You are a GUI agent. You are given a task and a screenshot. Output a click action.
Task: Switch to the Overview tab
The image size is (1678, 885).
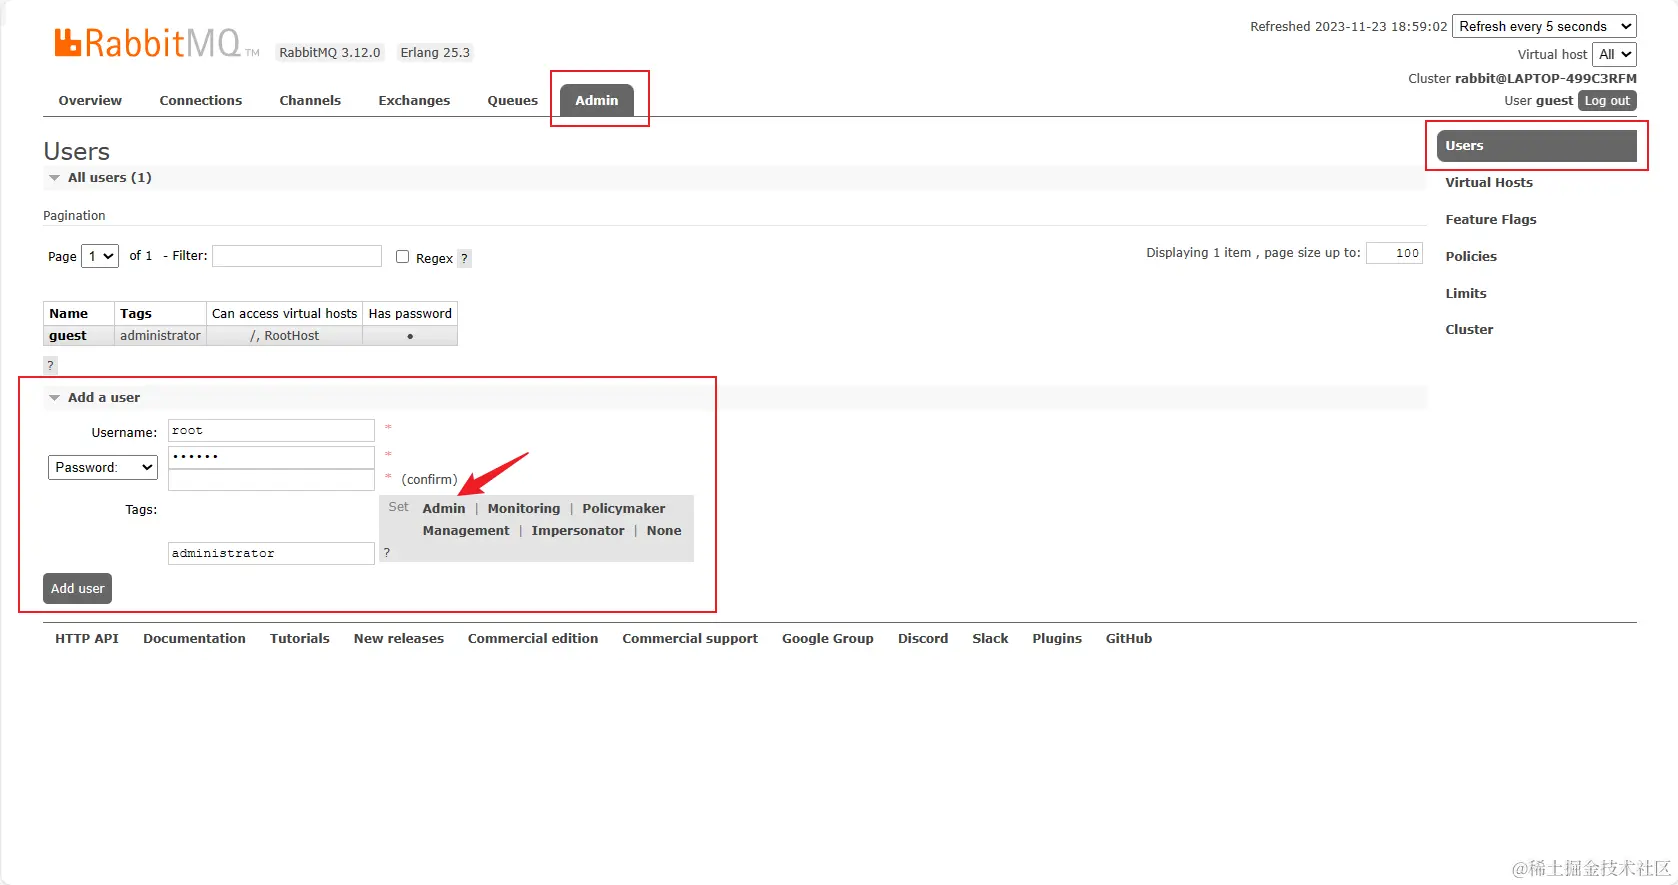point(90,100)
